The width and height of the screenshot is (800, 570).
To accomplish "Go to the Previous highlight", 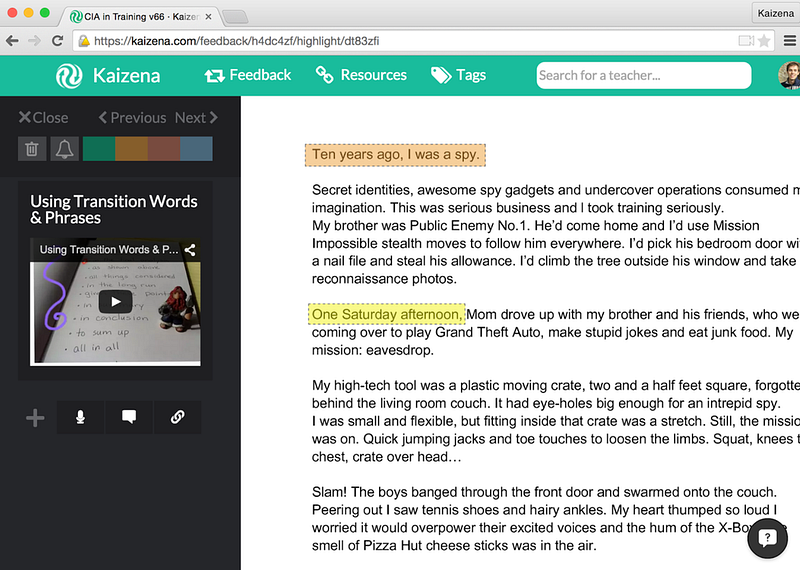I will (132, 117).
